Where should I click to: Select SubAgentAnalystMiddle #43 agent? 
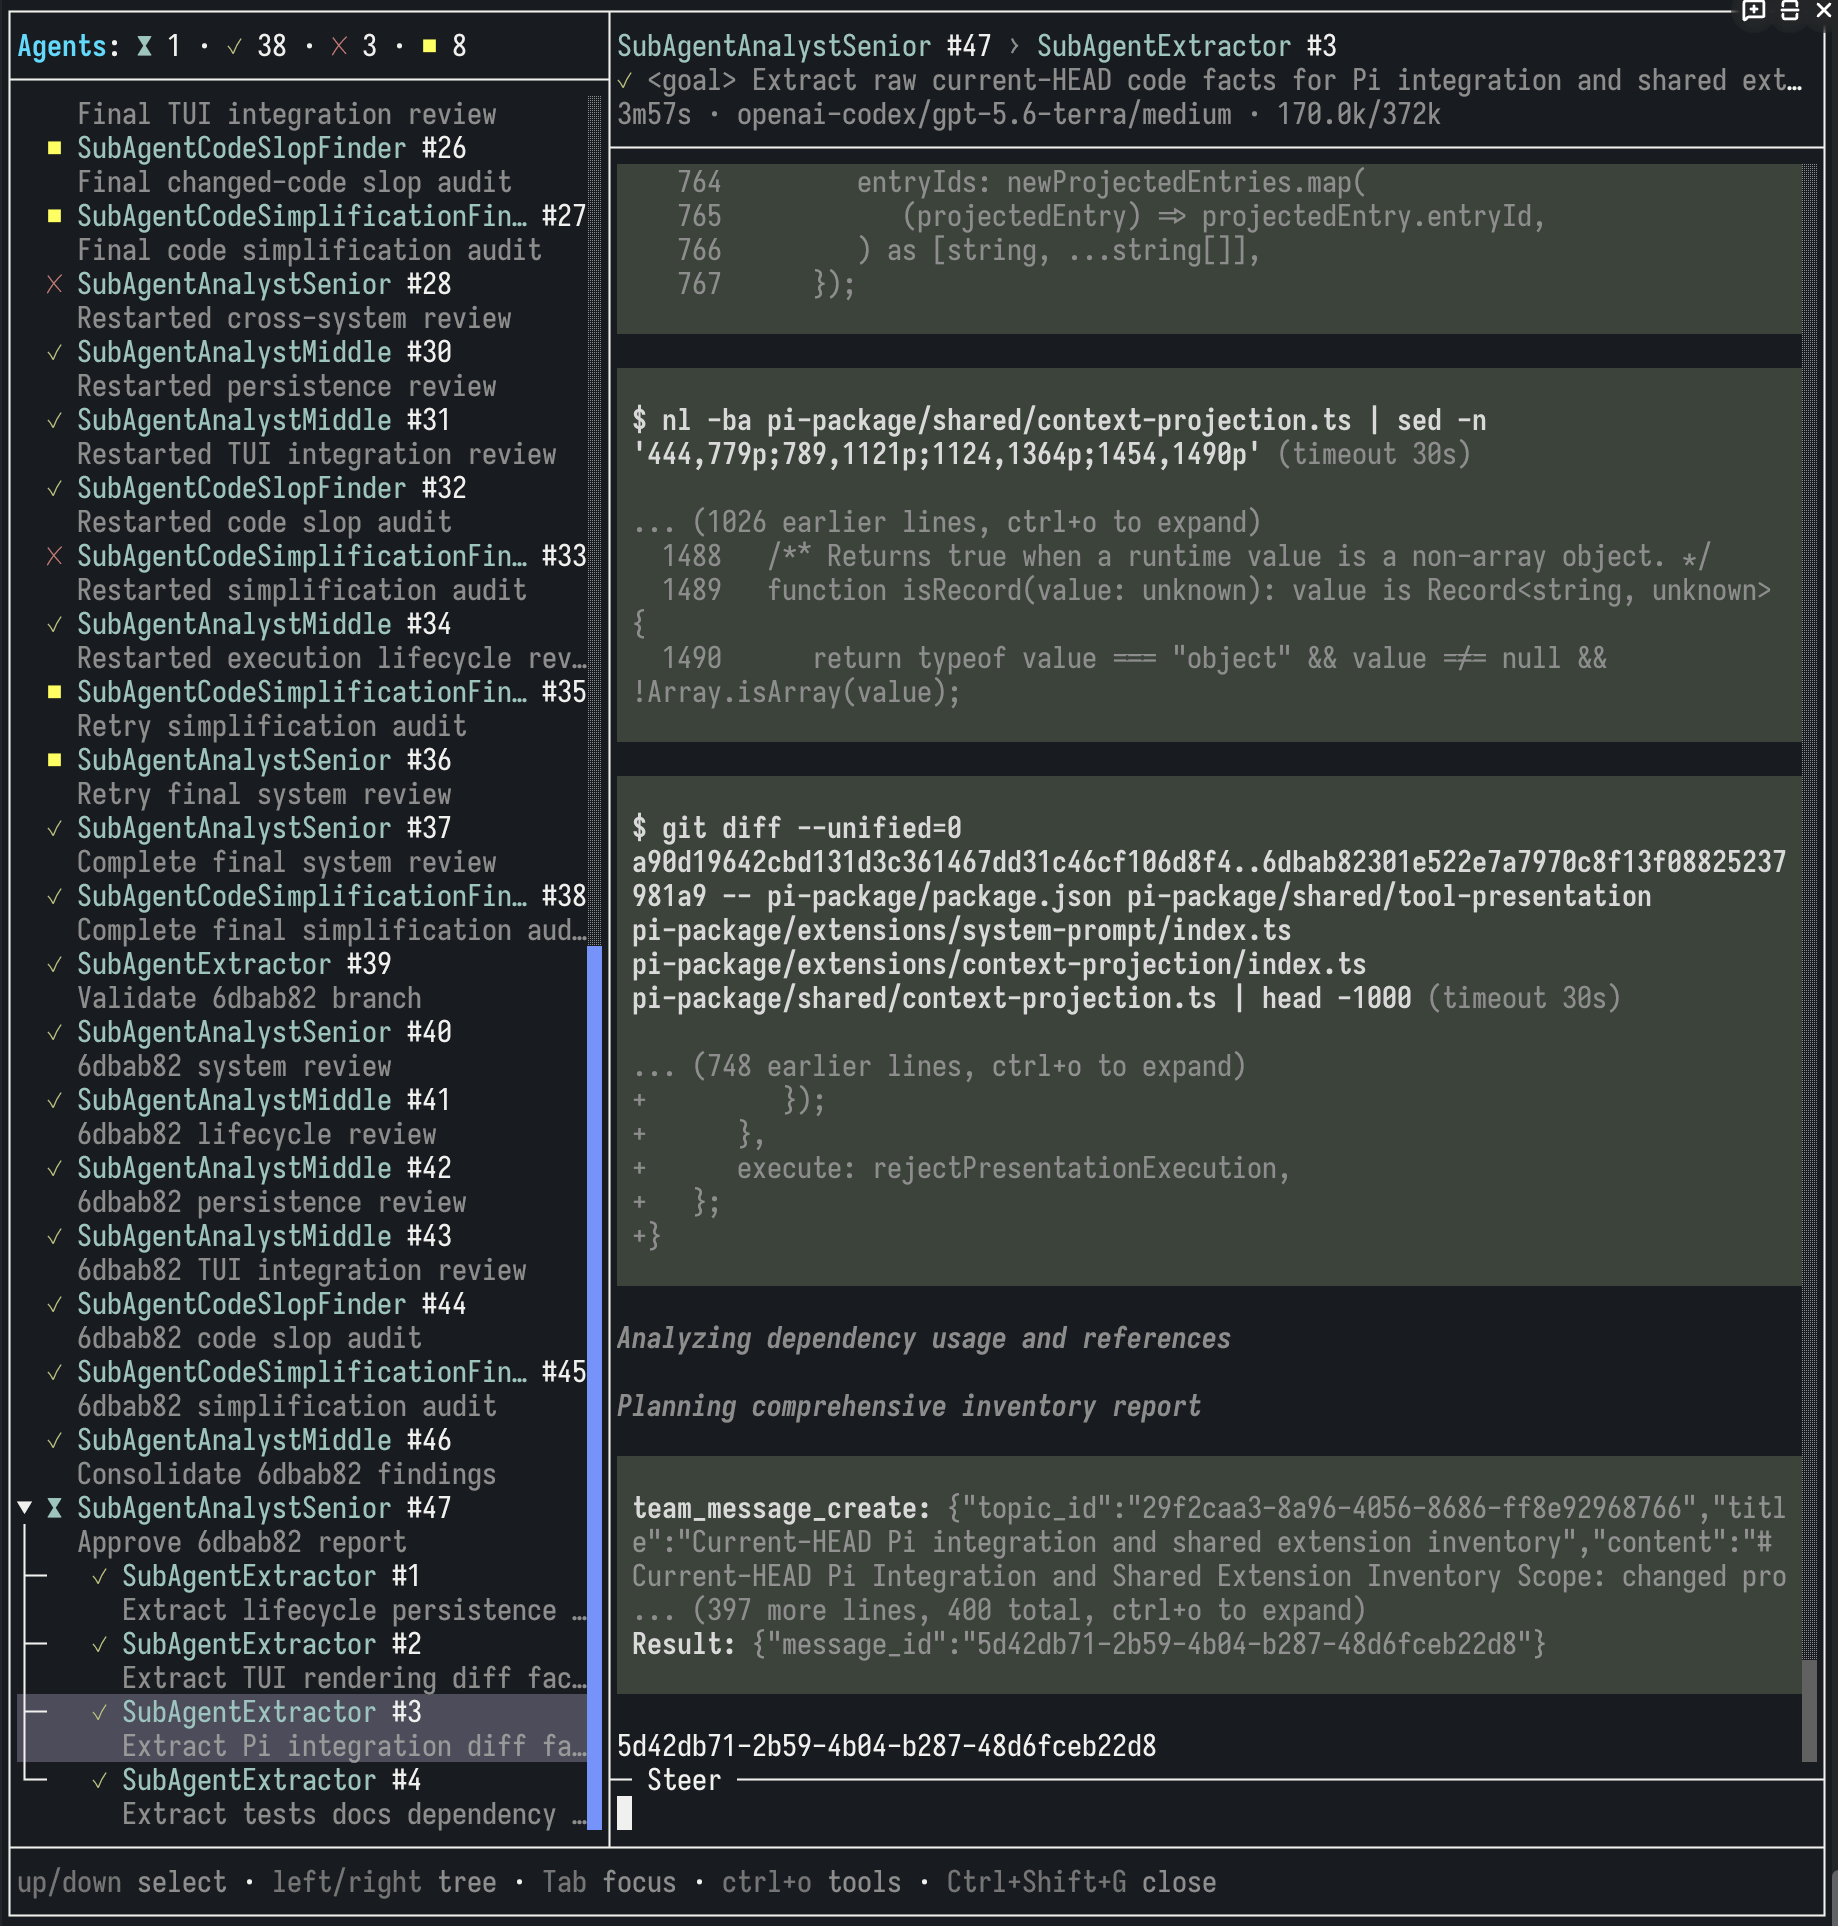point(264,1236)
